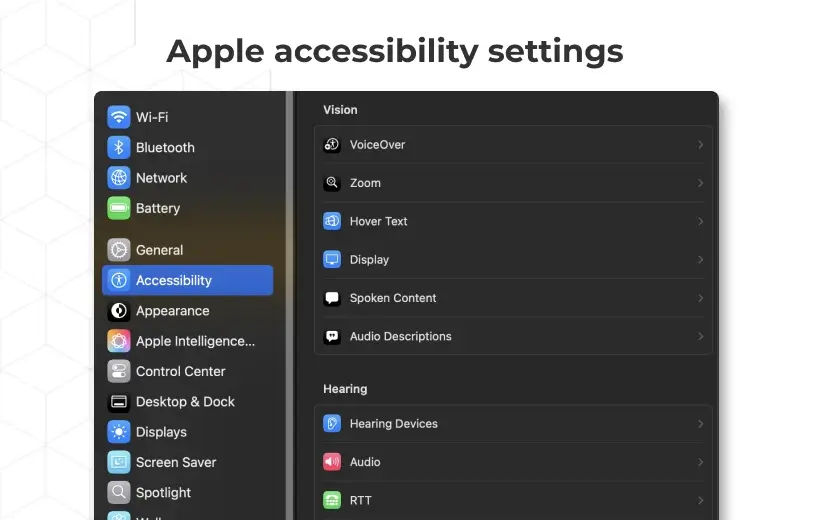Click the VoiceOver icon
814x520 pixels.
click(332, 145)
